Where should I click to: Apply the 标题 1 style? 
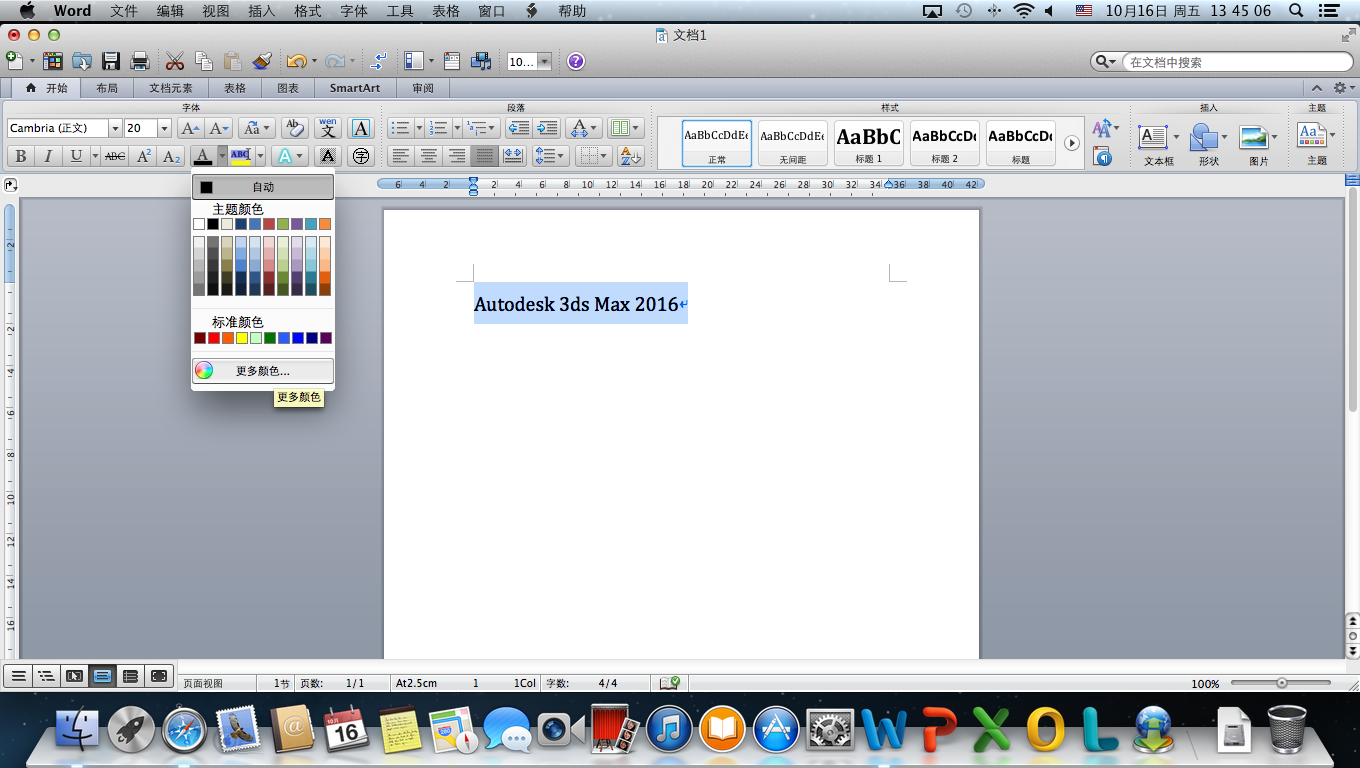pyautogui.click(x=868, y=143)
